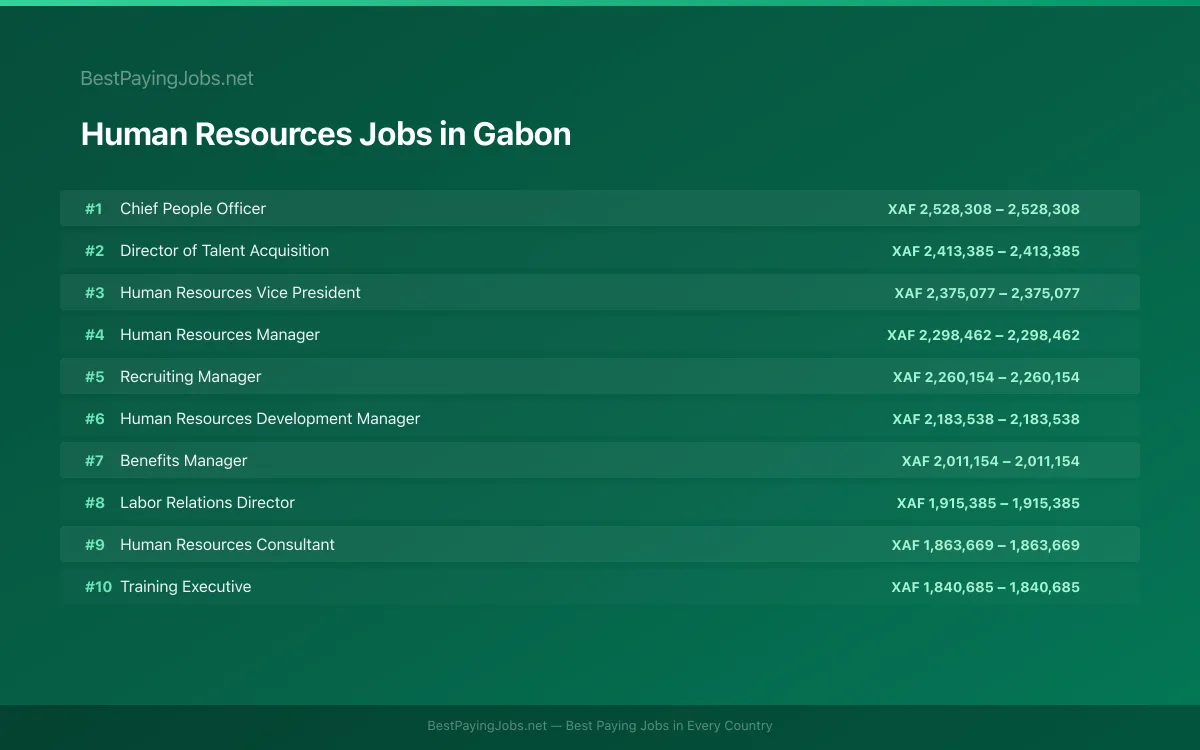Select the Labor Relations Director title
This screenshot has height=750, width=1200.
(x=207, y=502)
